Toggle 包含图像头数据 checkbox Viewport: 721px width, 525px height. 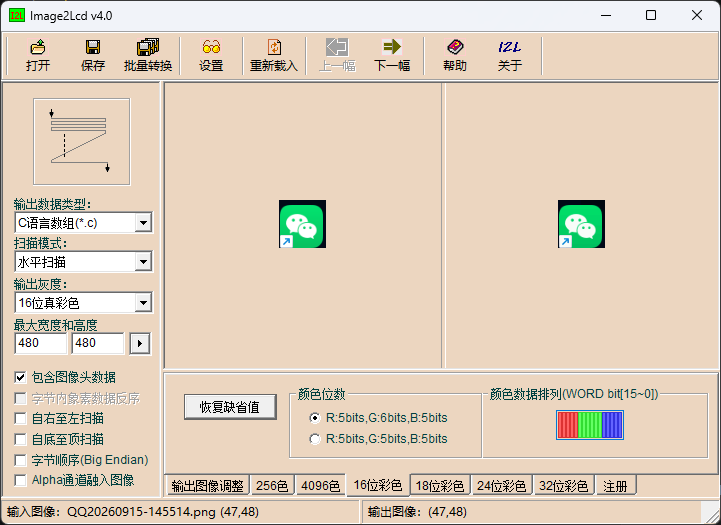tap(20, 377)
